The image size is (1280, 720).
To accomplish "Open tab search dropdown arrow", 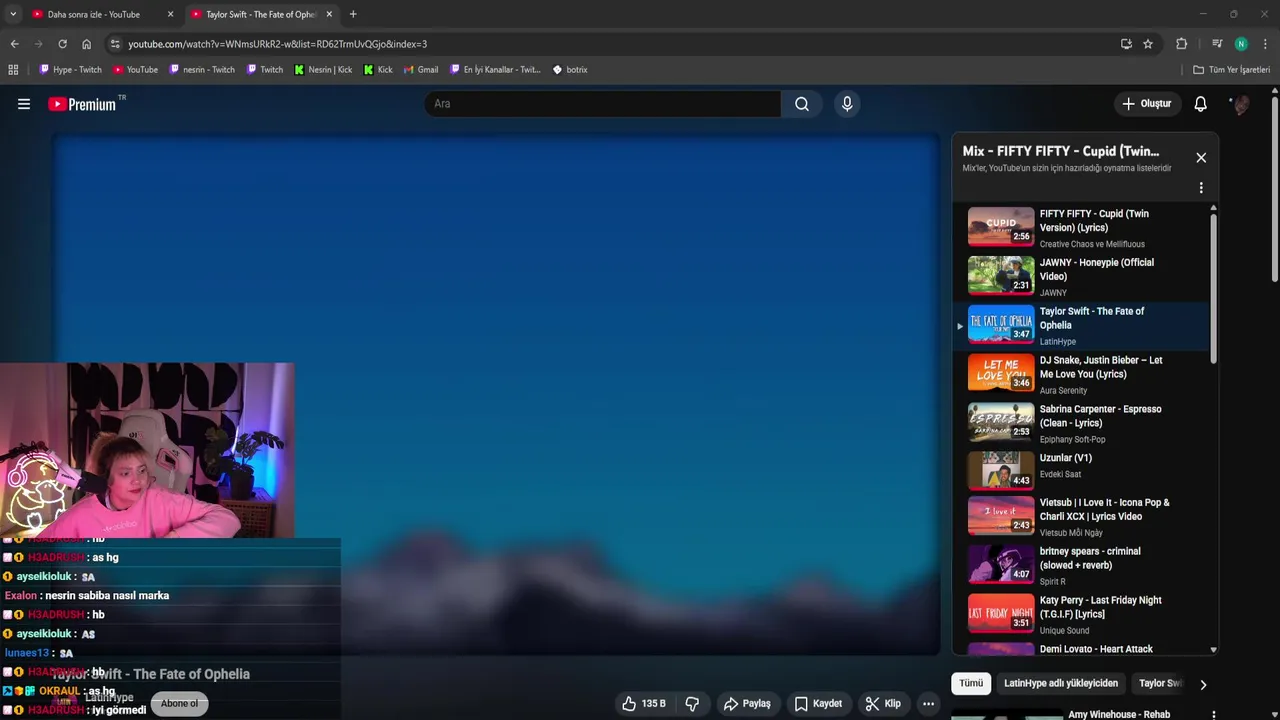I will (12, 14).
